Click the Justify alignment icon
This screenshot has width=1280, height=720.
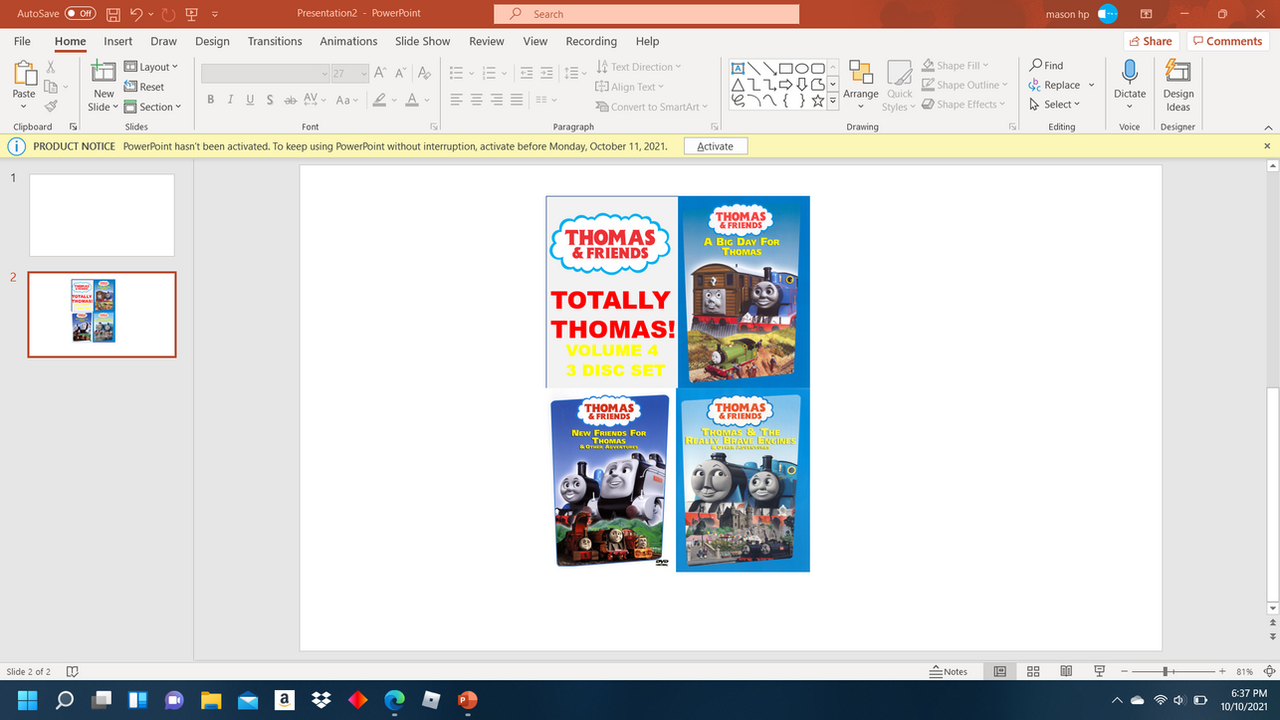(516, 100)
